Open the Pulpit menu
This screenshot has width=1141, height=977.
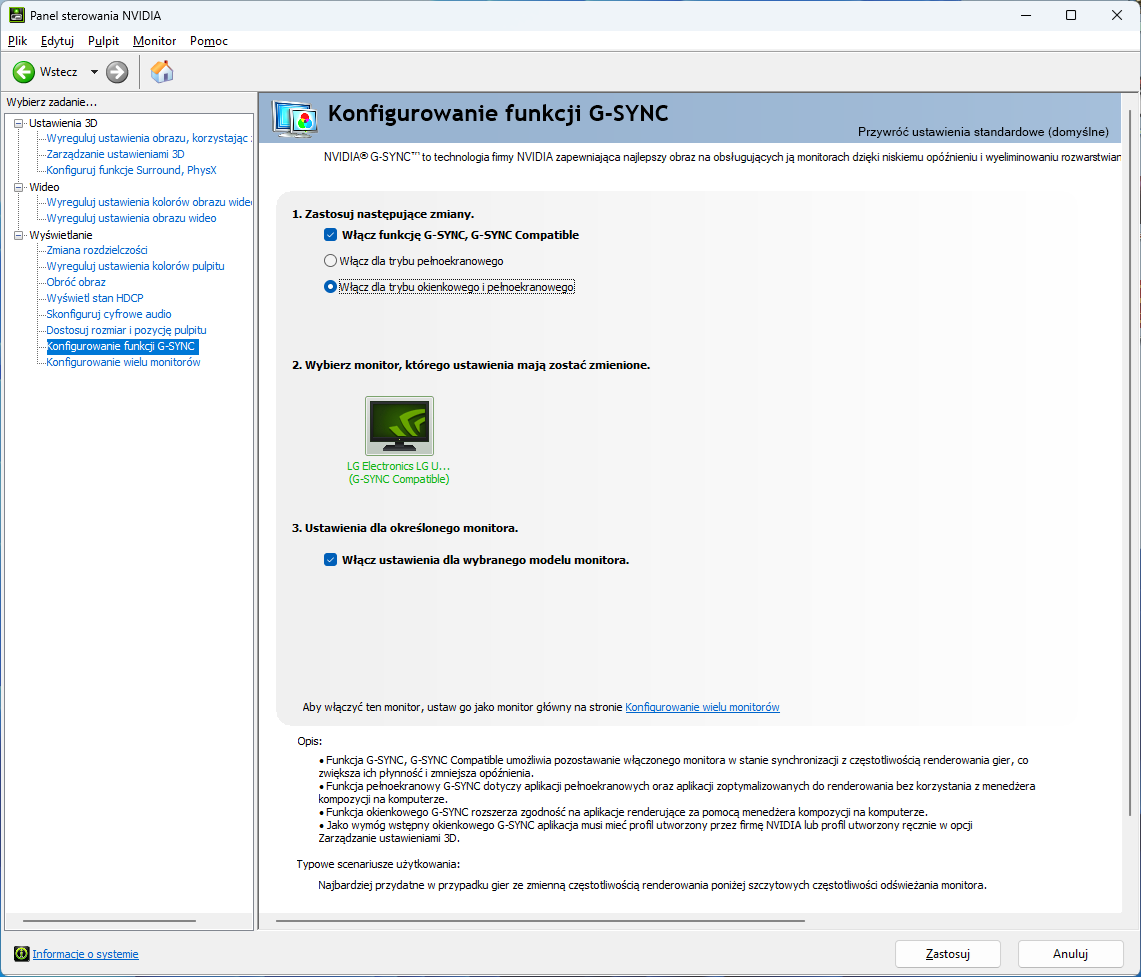coord(103,41)
